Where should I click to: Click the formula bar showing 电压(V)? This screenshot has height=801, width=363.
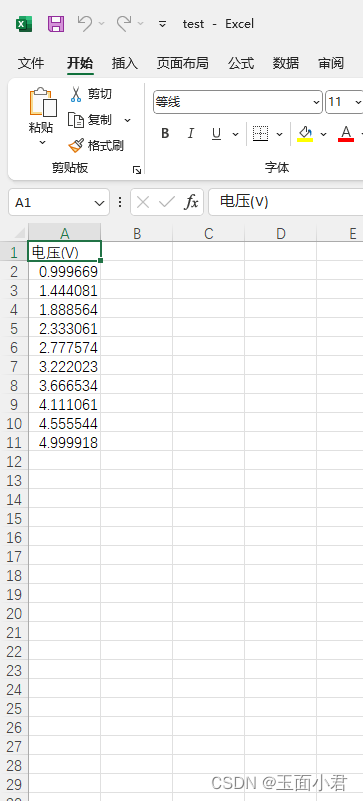pyautogui.click(x=285, y=202)
